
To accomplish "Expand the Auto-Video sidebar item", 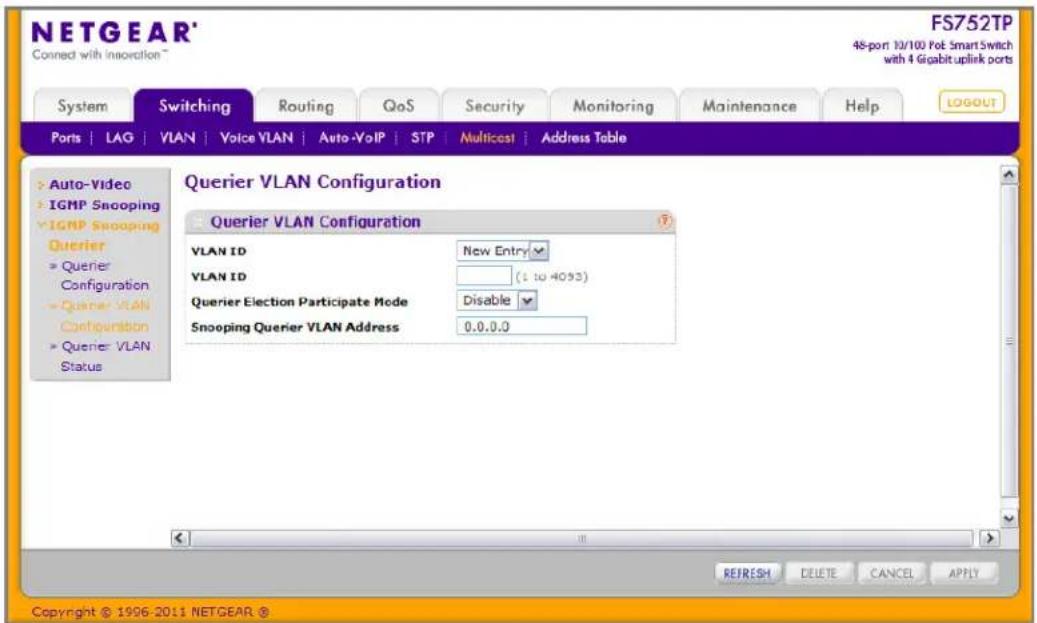I will [x=90, y=185].
